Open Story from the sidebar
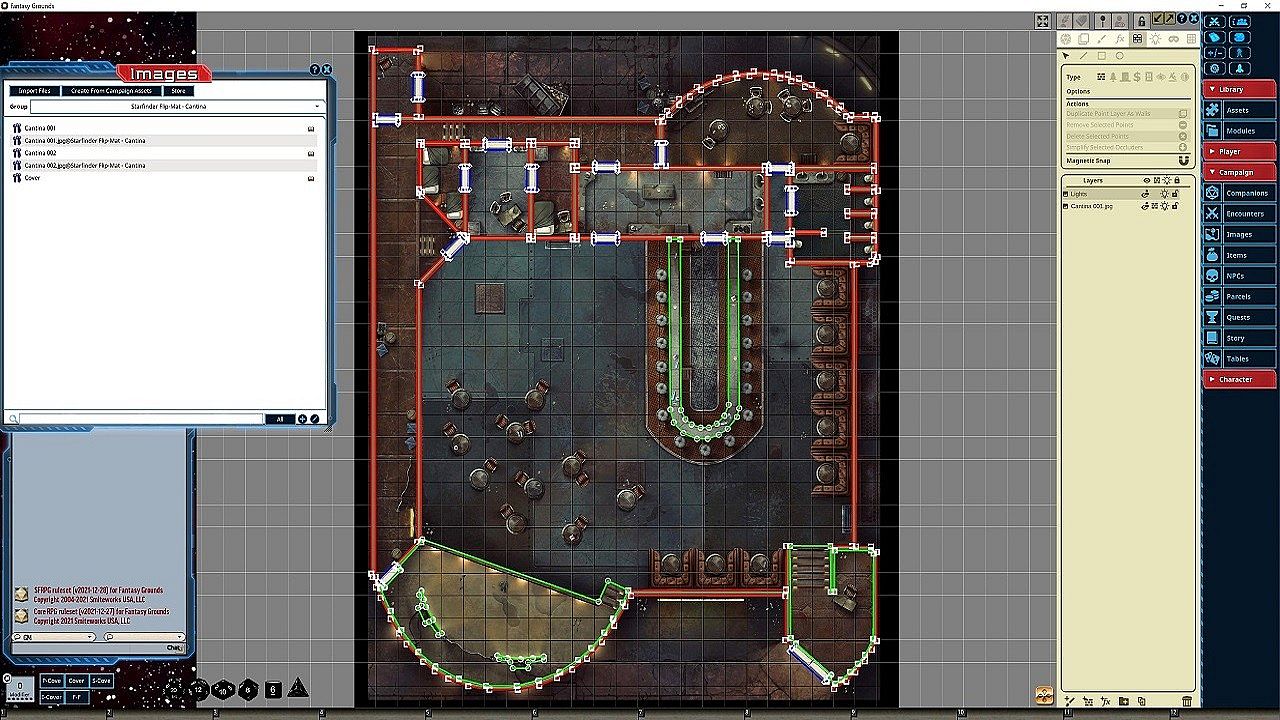1280x720 pixels. tap(1240, 338)
